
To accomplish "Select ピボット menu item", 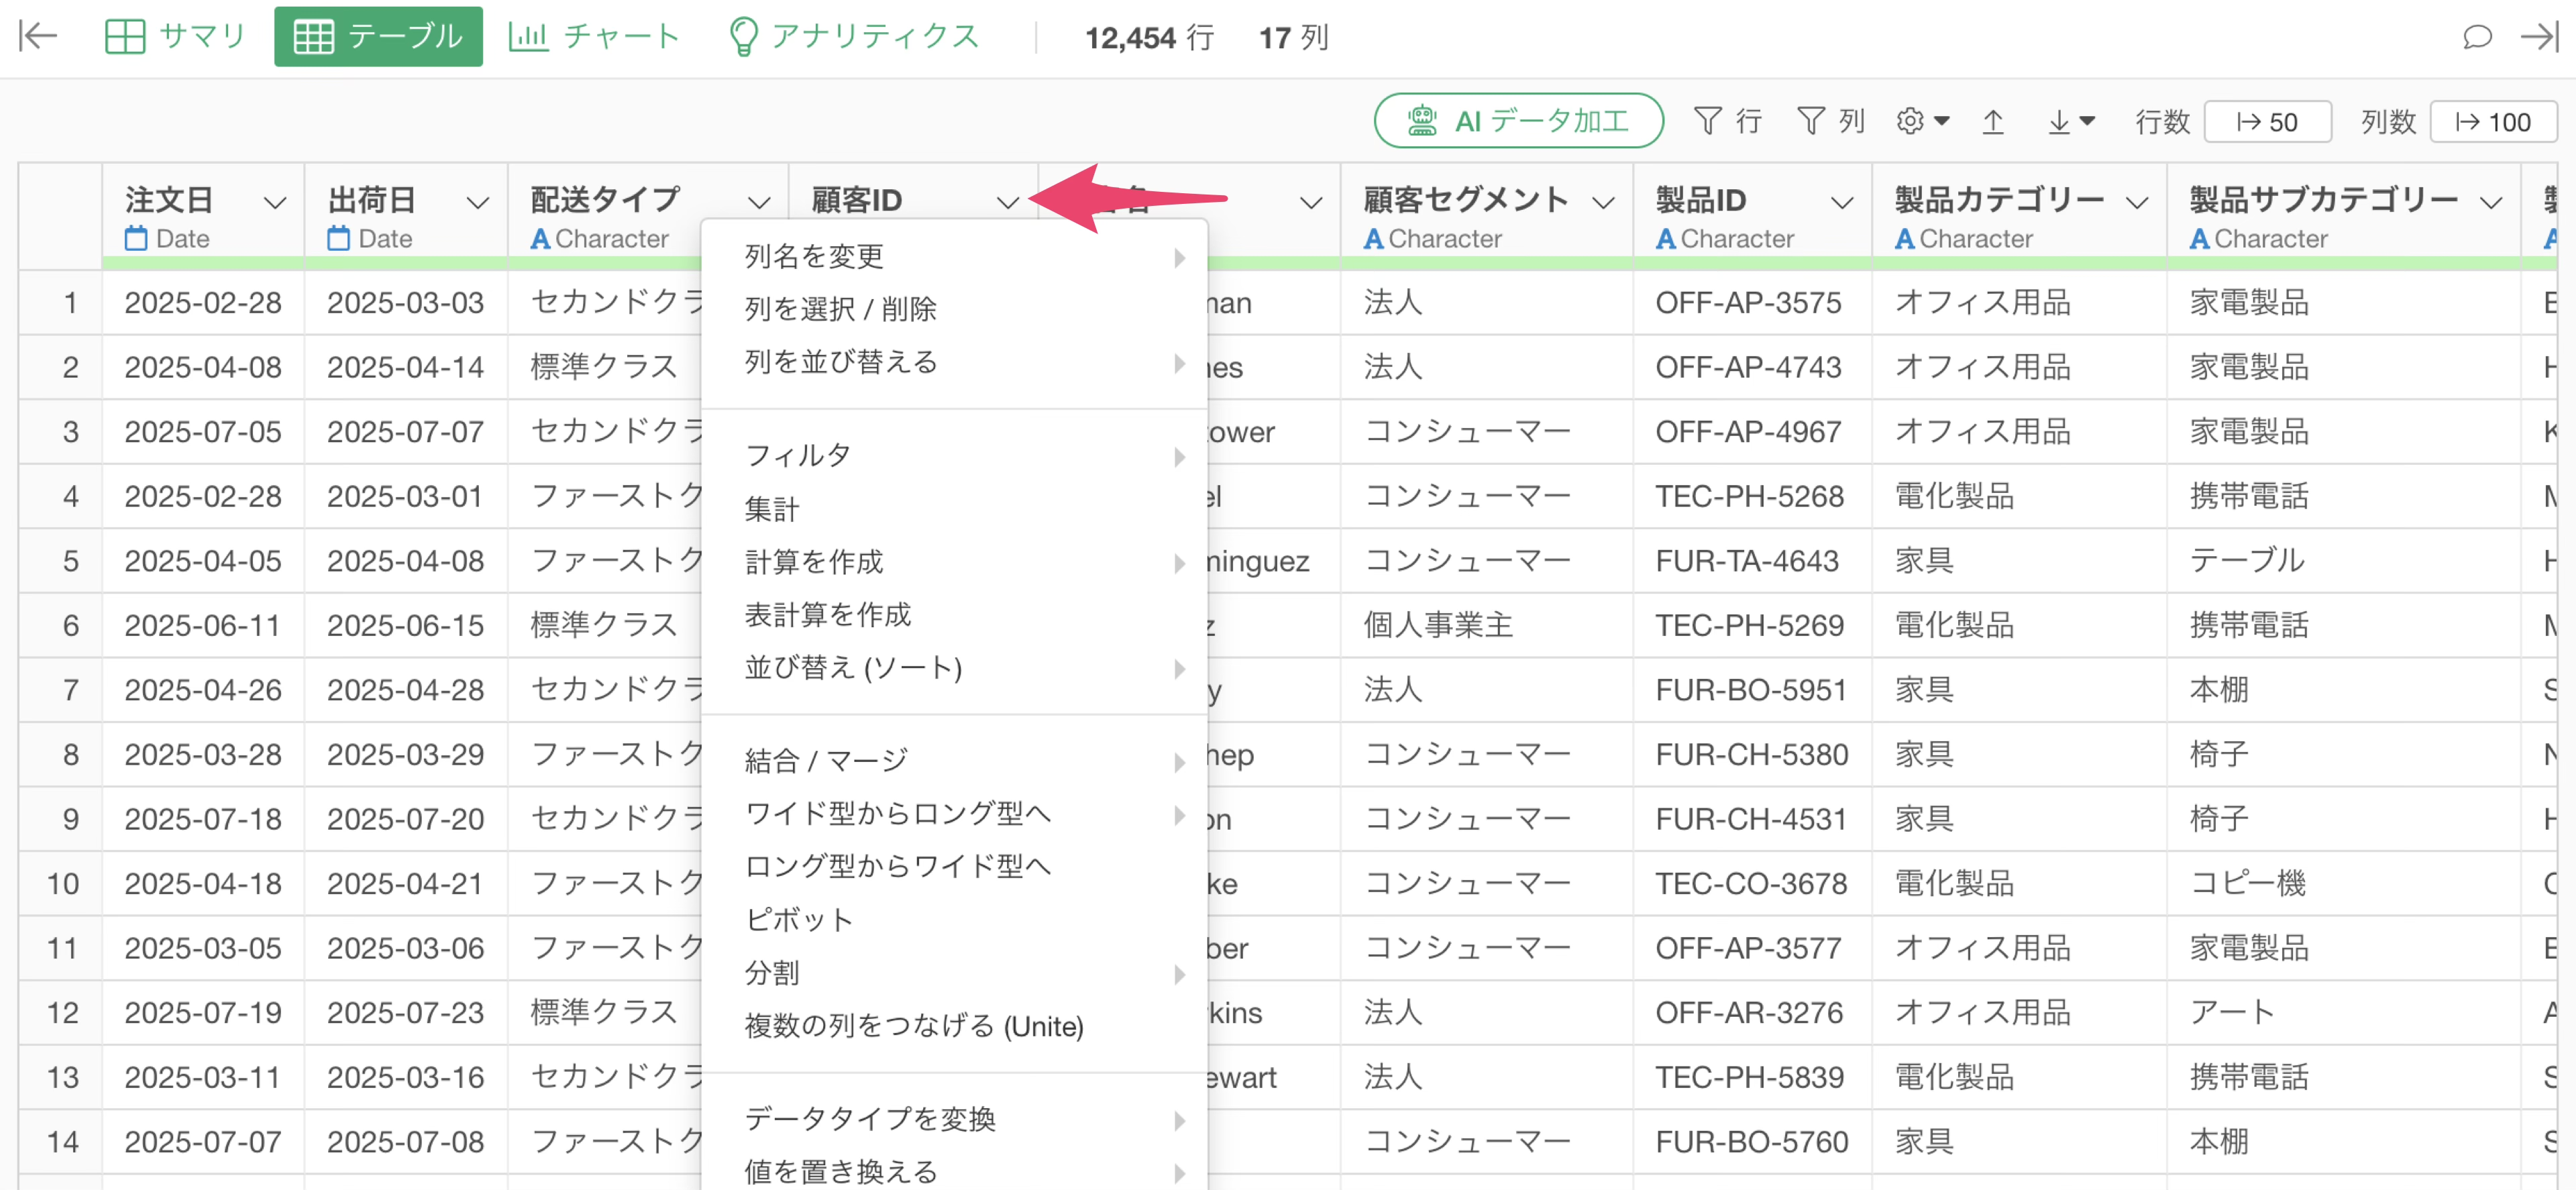I will [955, 920].
